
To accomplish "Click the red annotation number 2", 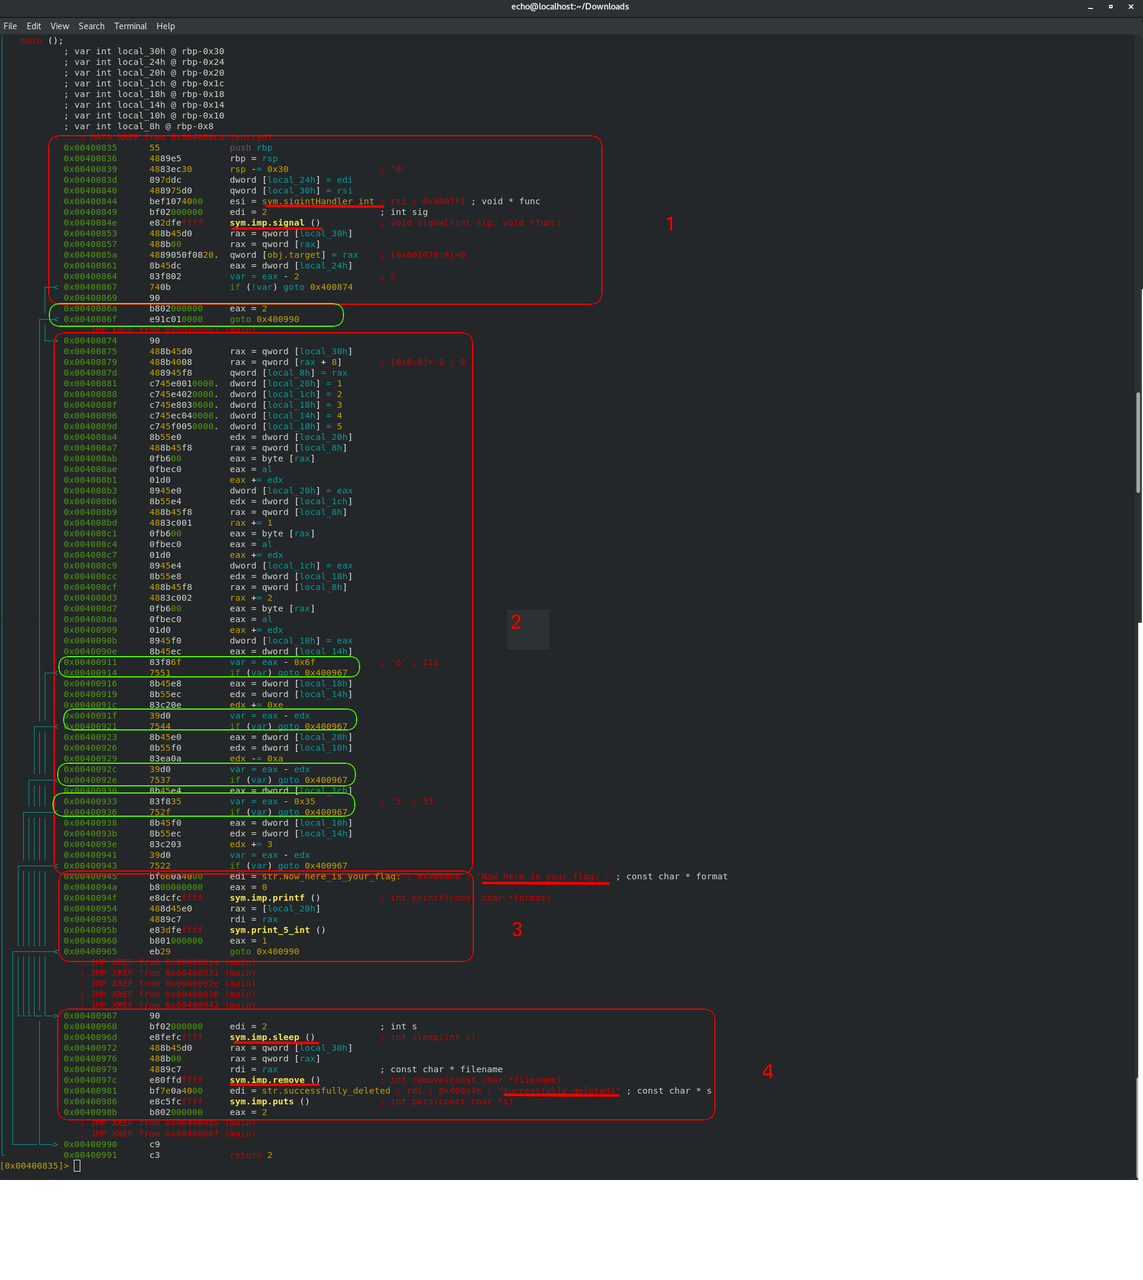I will tap(516, 622).
